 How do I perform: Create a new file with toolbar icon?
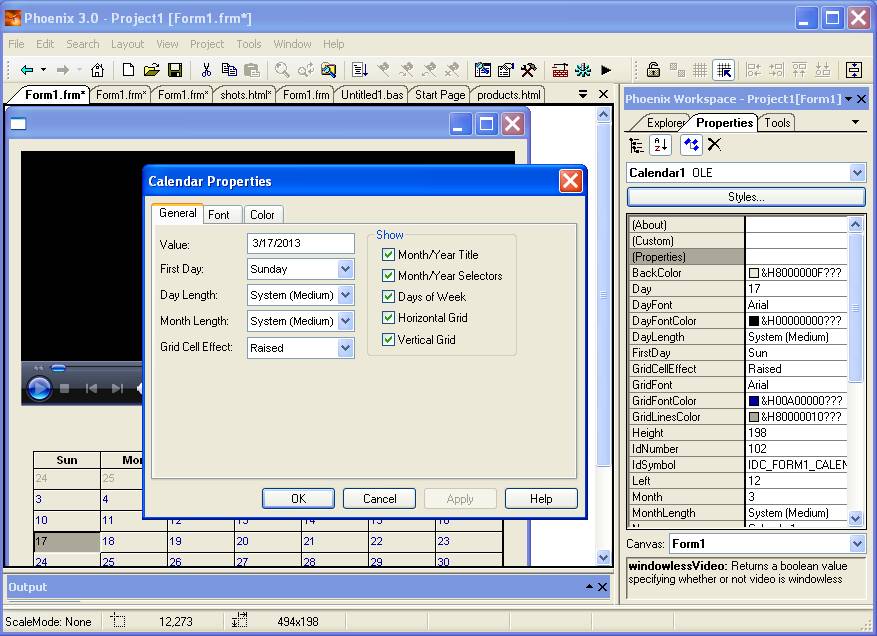click(x=128, y=70)
